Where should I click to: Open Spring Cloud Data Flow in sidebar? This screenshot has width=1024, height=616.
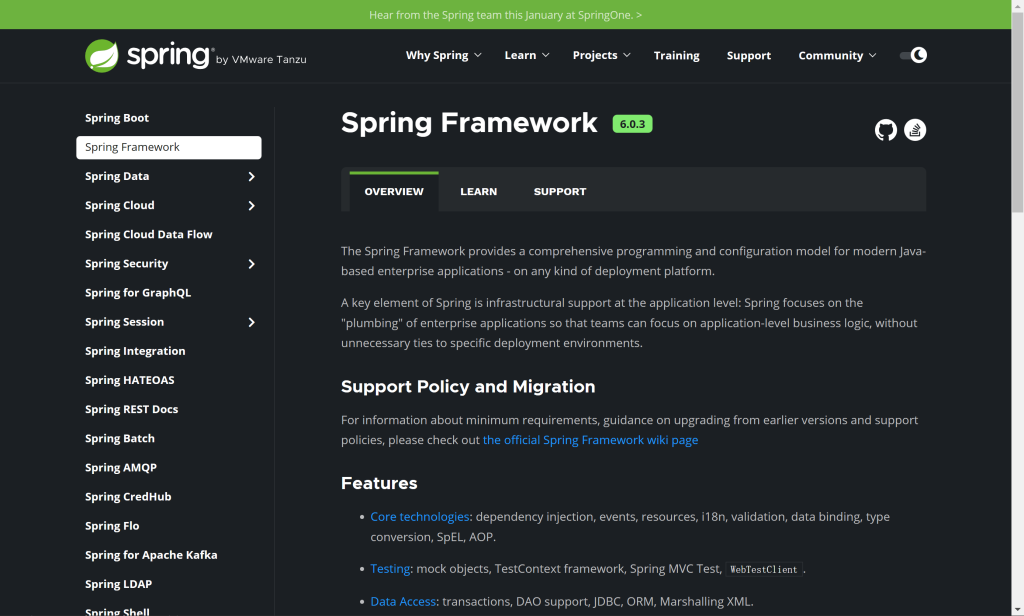[x=148, y=235]
